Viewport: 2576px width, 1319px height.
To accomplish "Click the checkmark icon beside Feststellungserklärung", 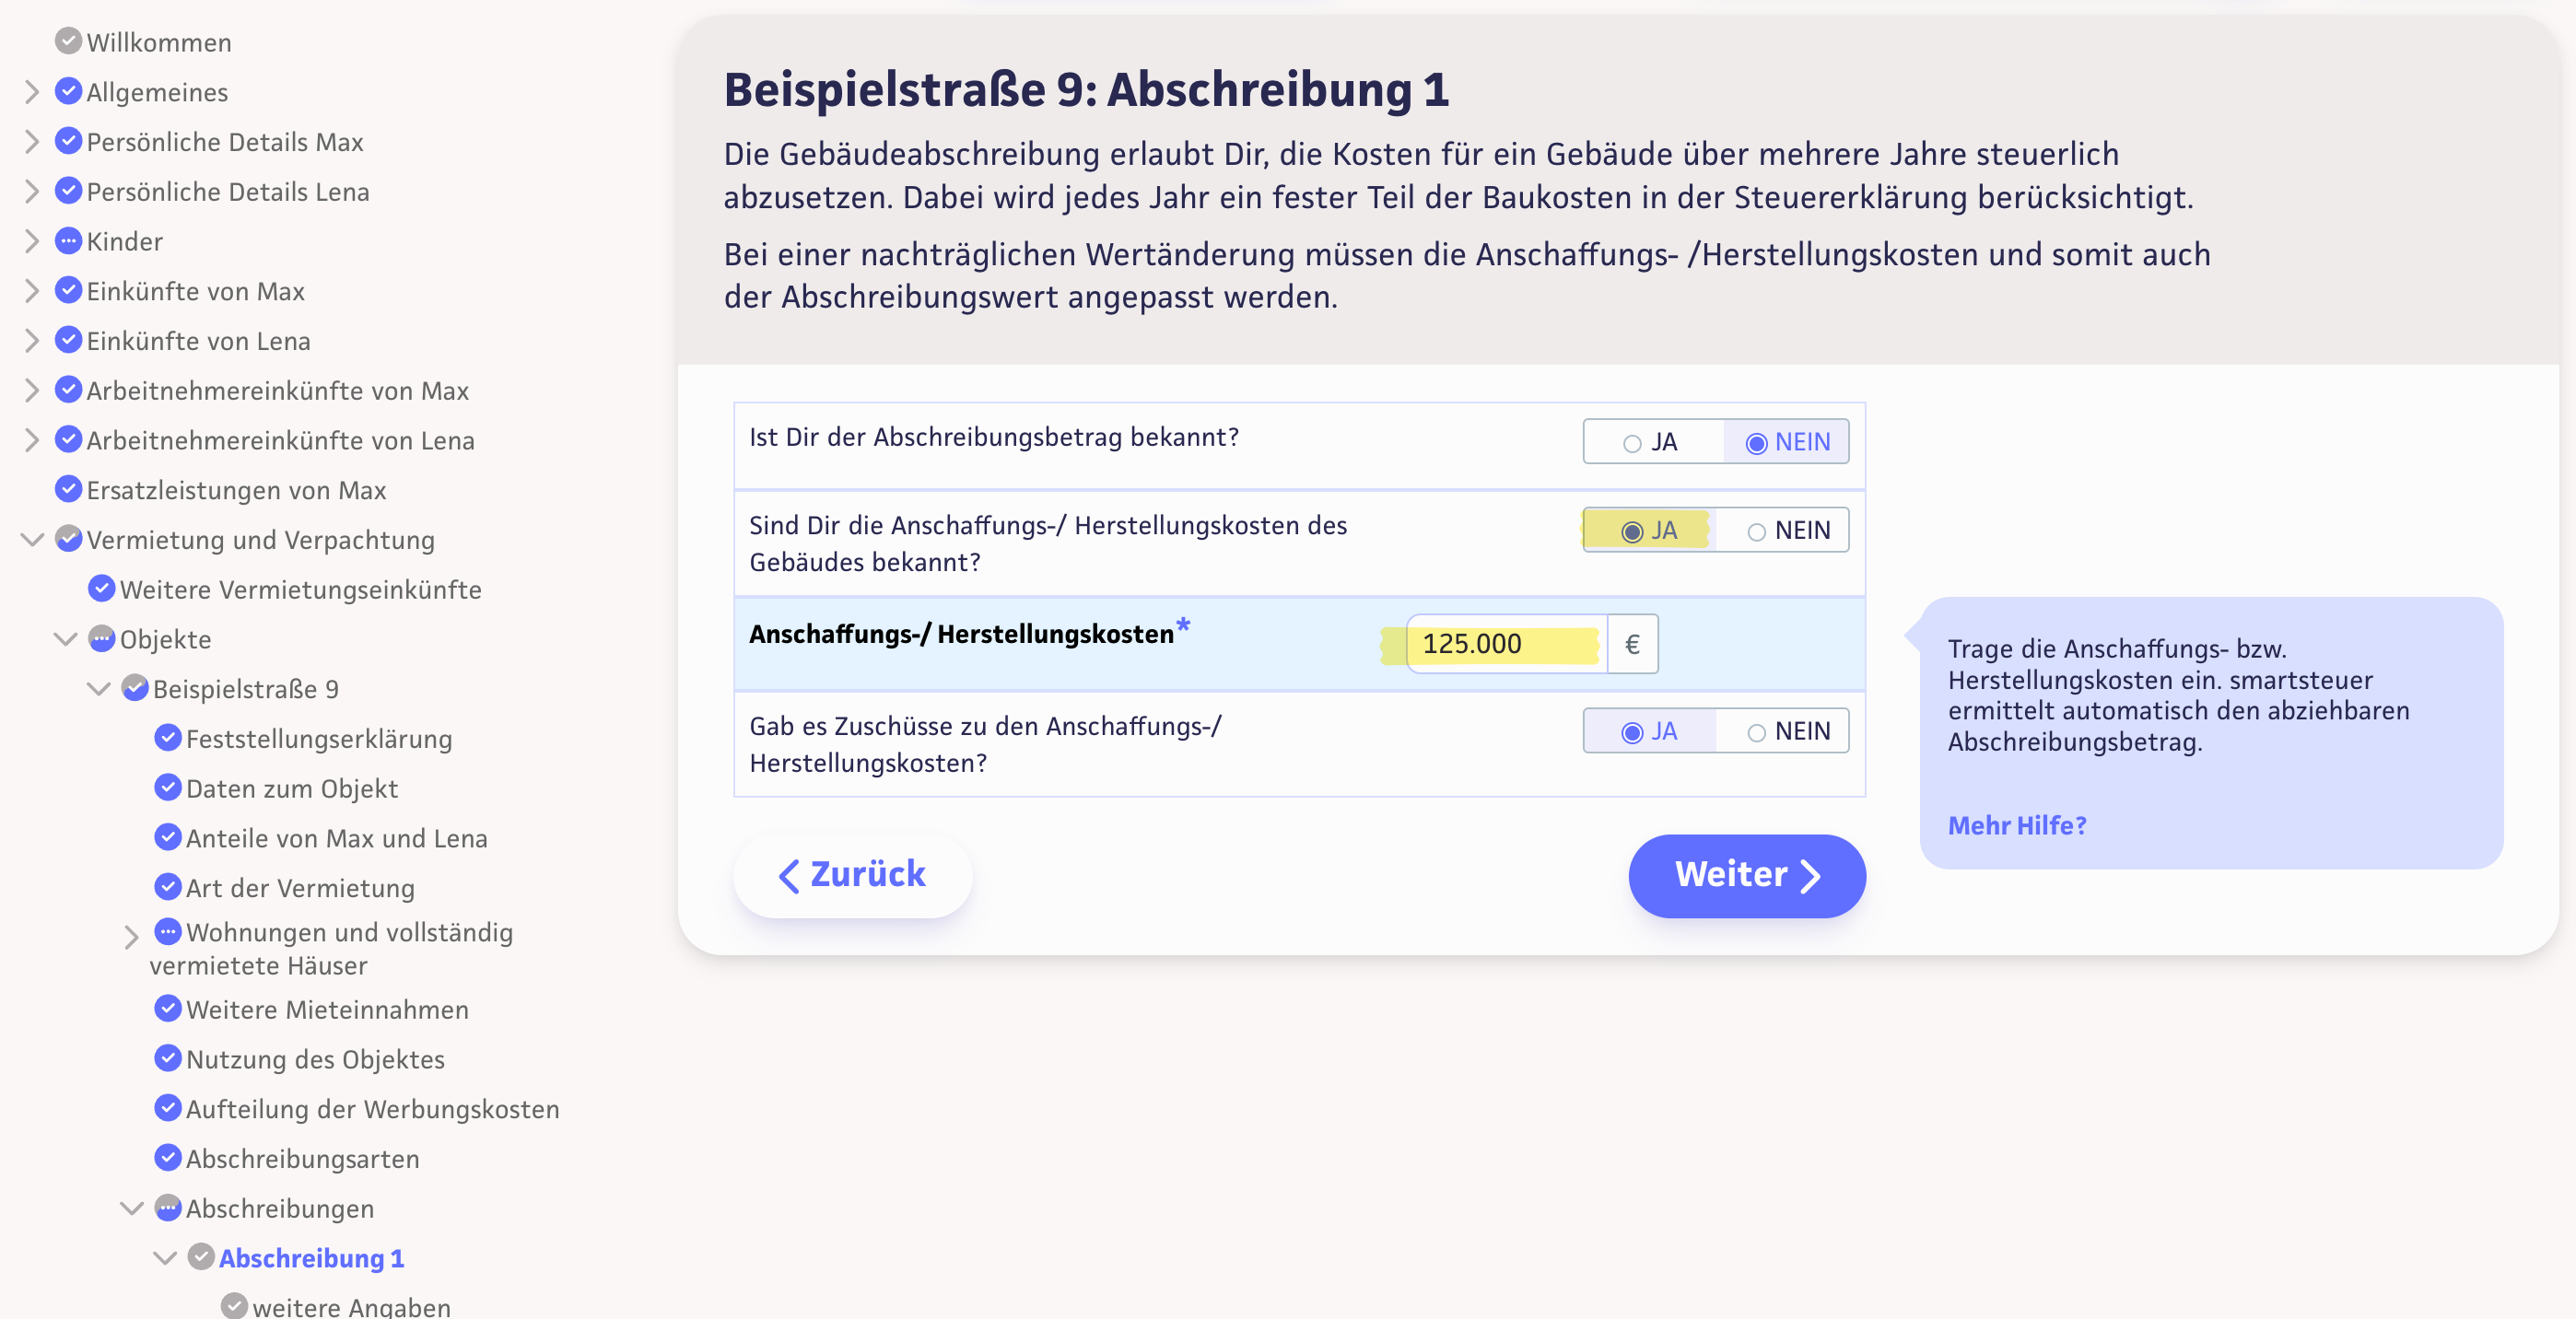I will coord(167,738).
